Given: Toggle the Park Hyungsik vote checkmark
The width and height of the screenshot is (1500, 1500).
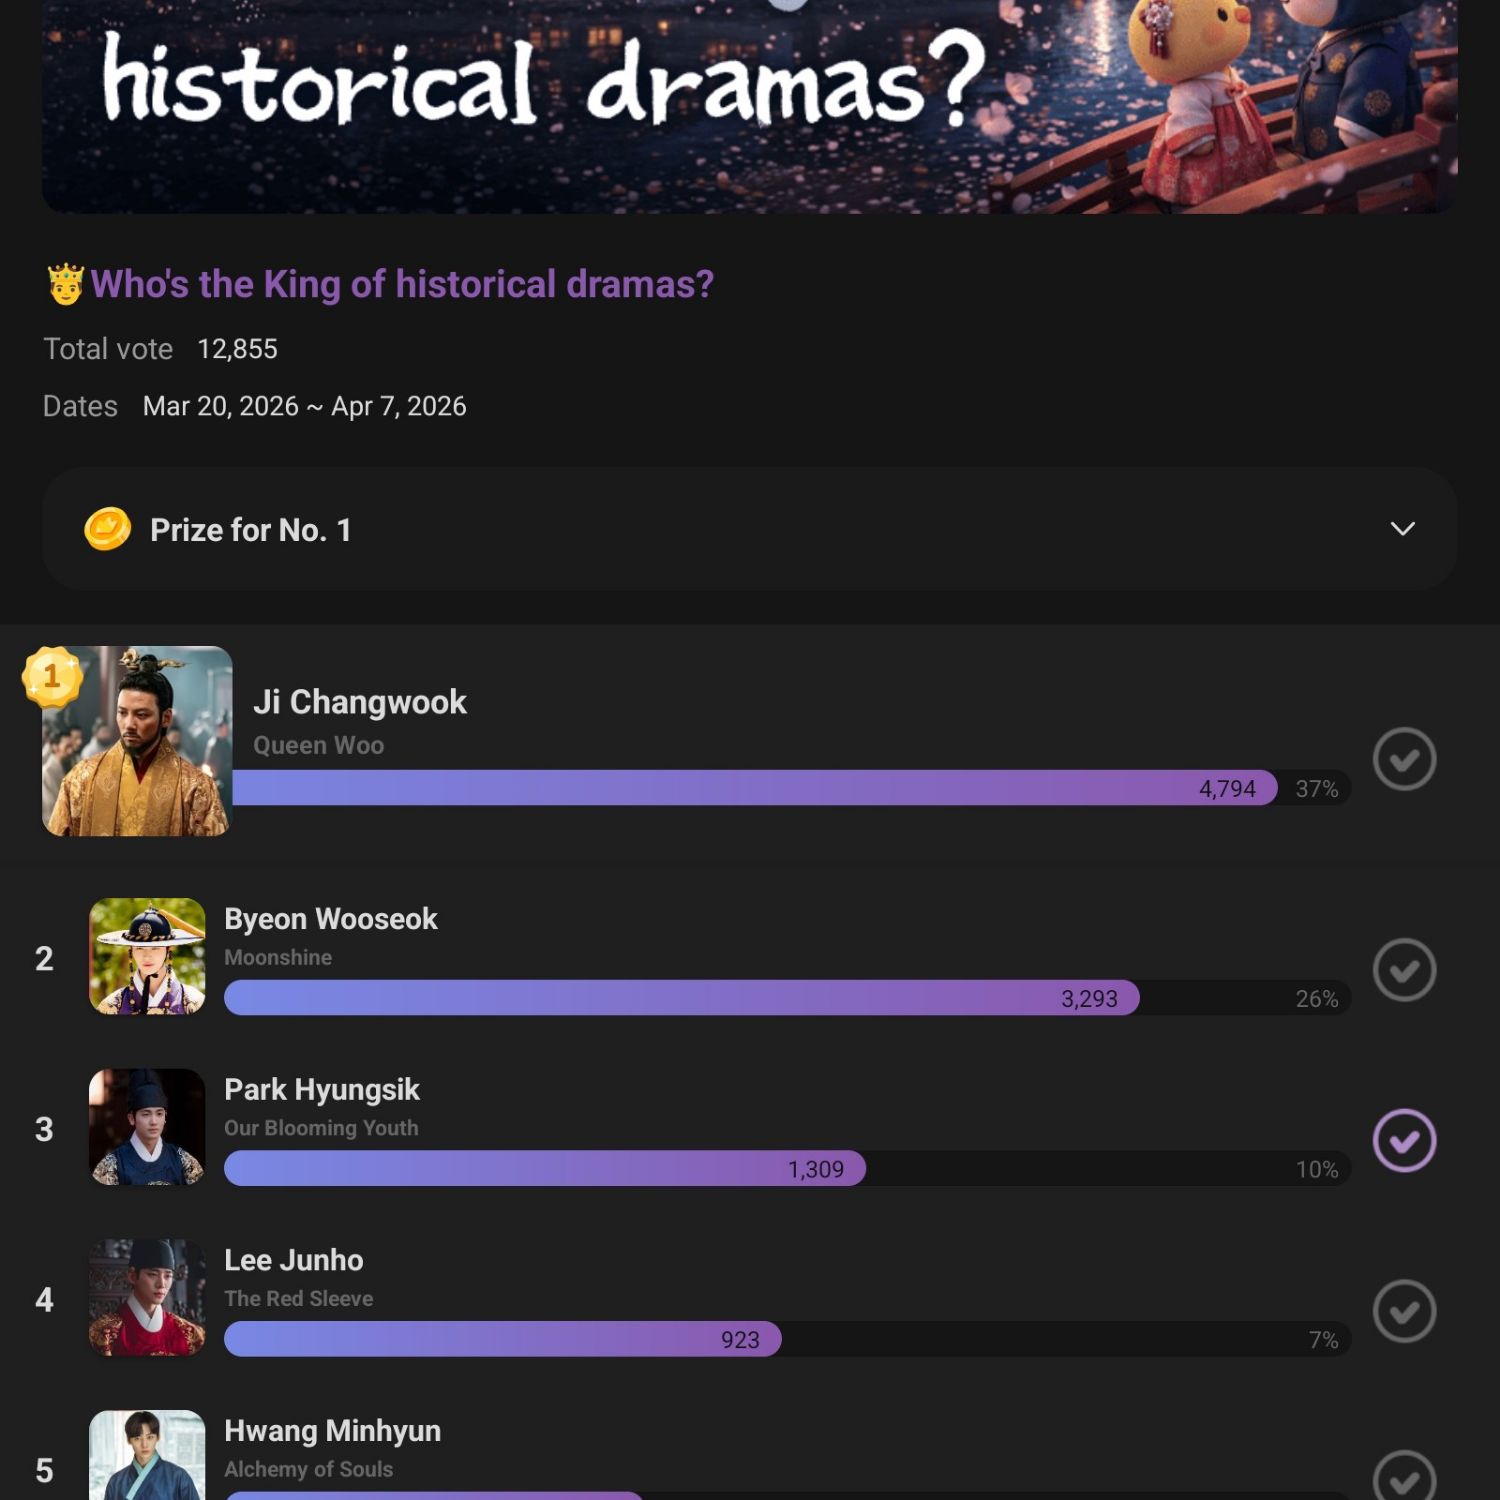Looking at the screenshot, I should tap(1404, 1140).
